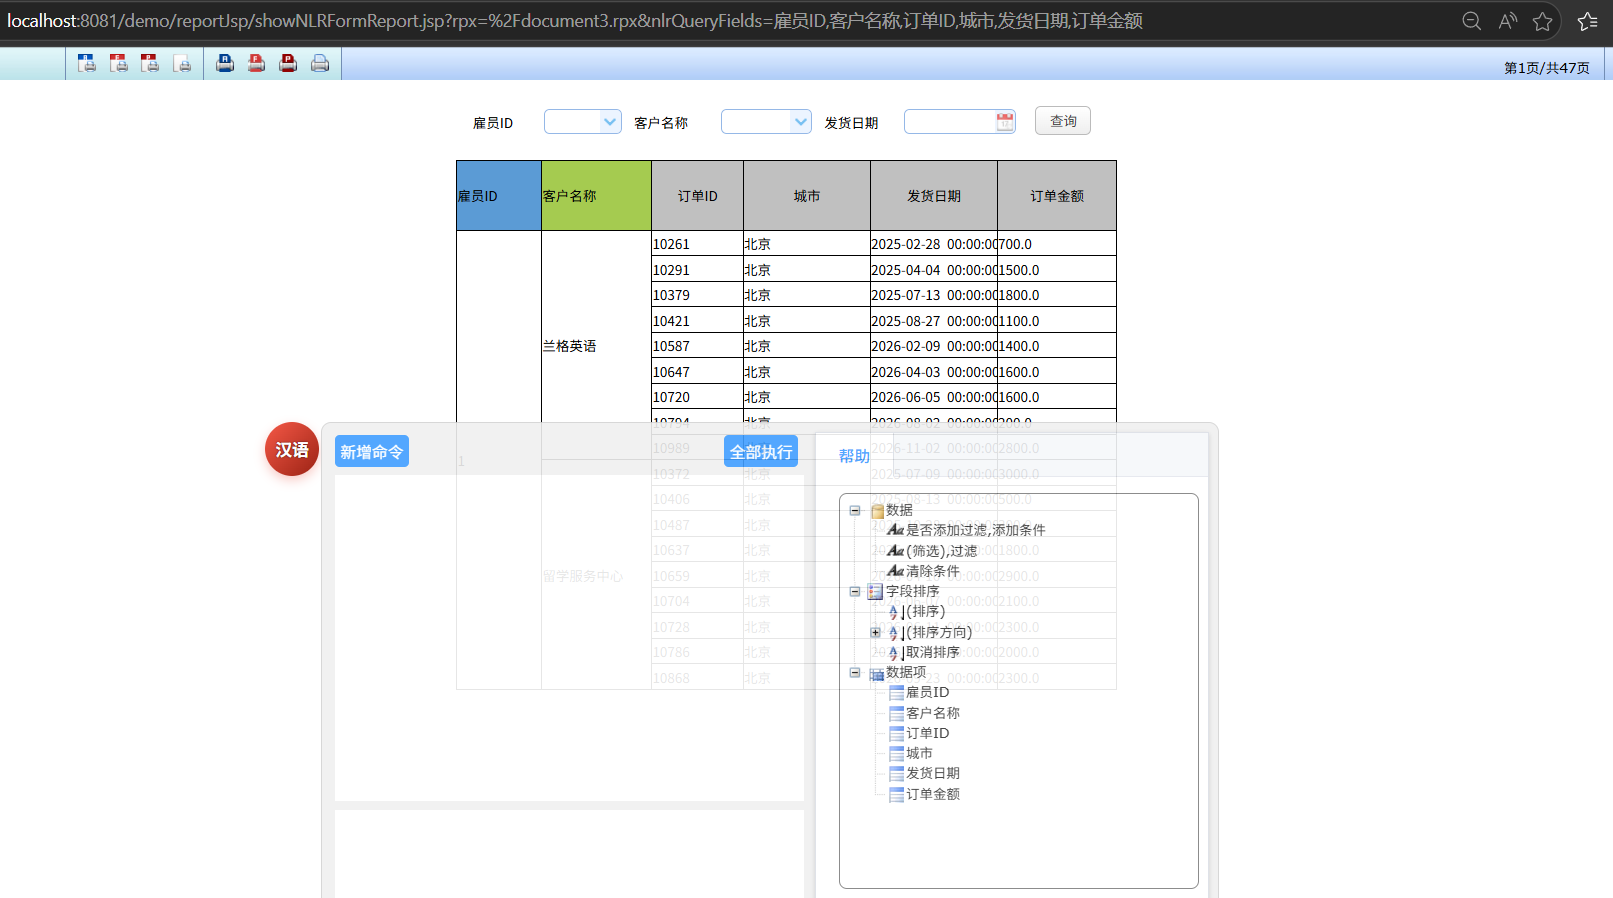Expand the (排序方向) tree node
The width and height of the screenshot is (1613, 898).
pos(876,632)
